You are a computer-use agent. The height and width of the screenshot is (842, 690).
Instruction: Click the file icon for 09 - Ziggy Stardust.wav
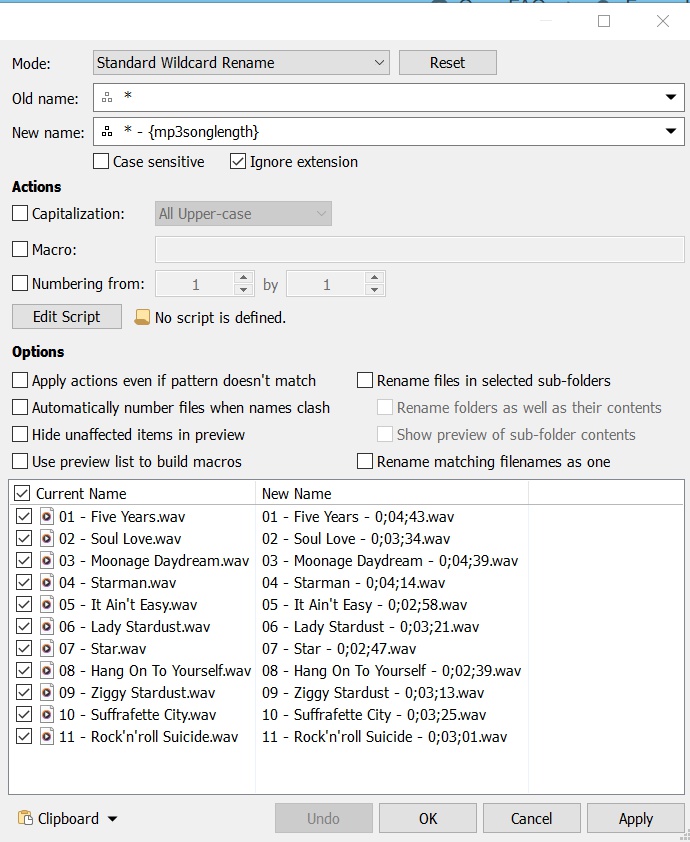point(47,693)
